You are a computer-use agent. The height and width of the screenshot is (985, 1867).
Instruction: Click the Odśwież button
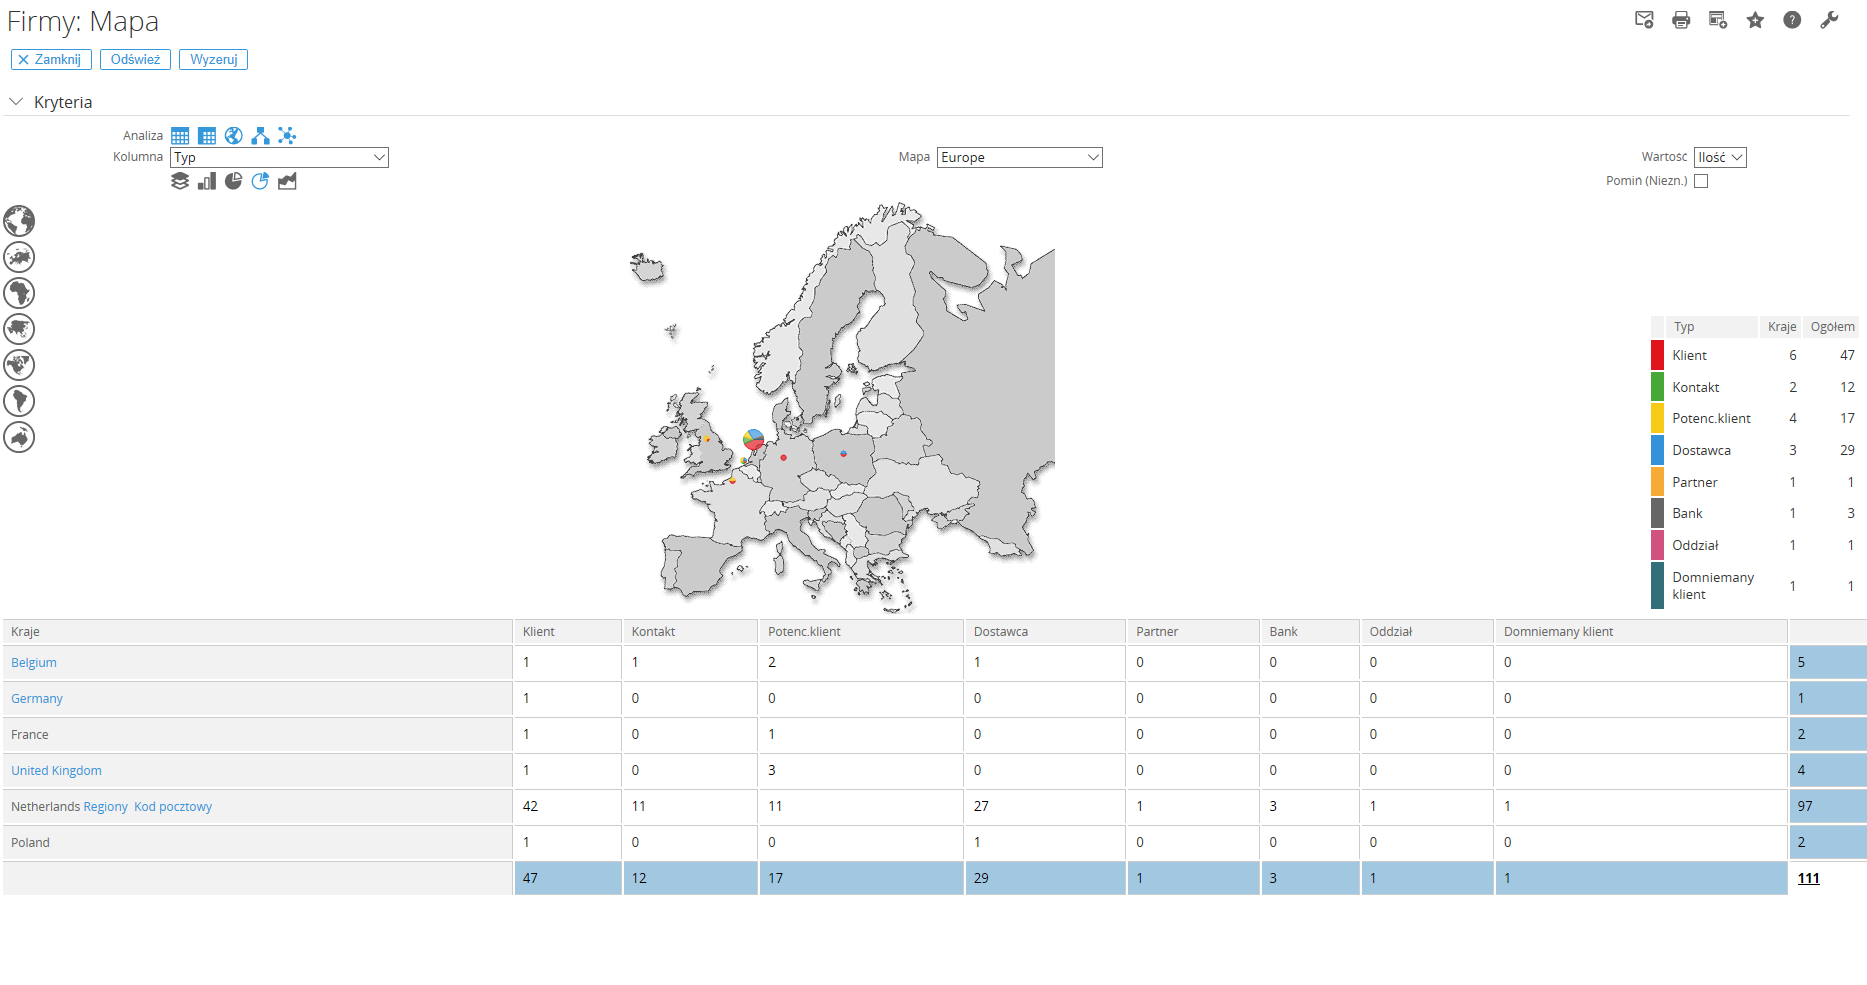point(135,60)
